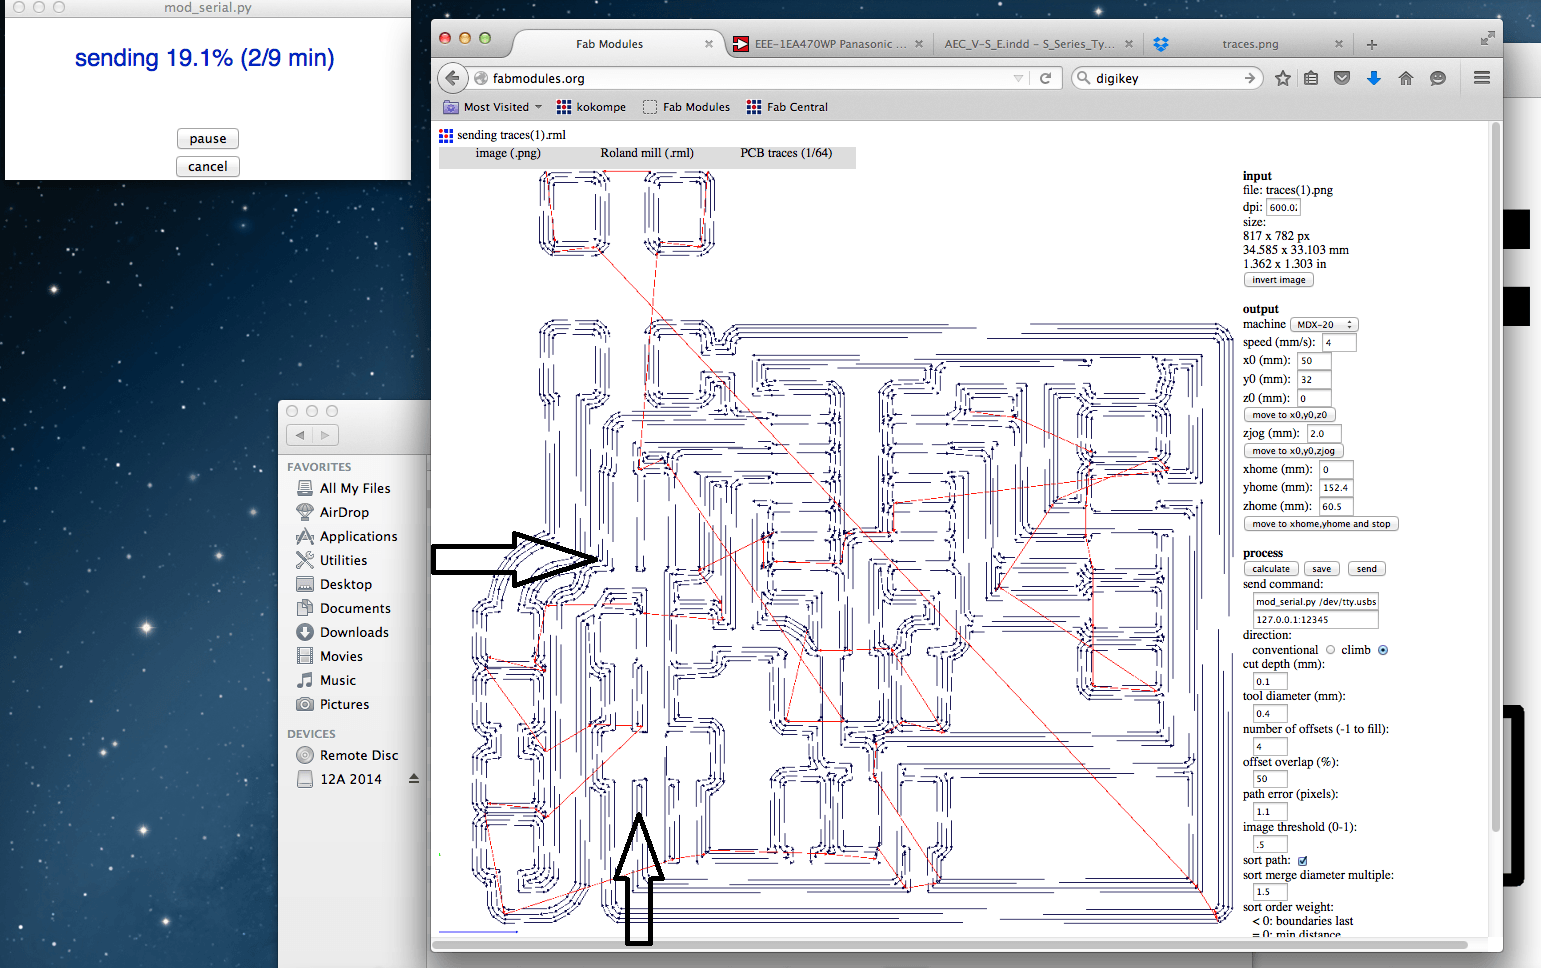Go to browser home page icon
This screenshot has width=1541, height=968.
[x=1406, y=78]
